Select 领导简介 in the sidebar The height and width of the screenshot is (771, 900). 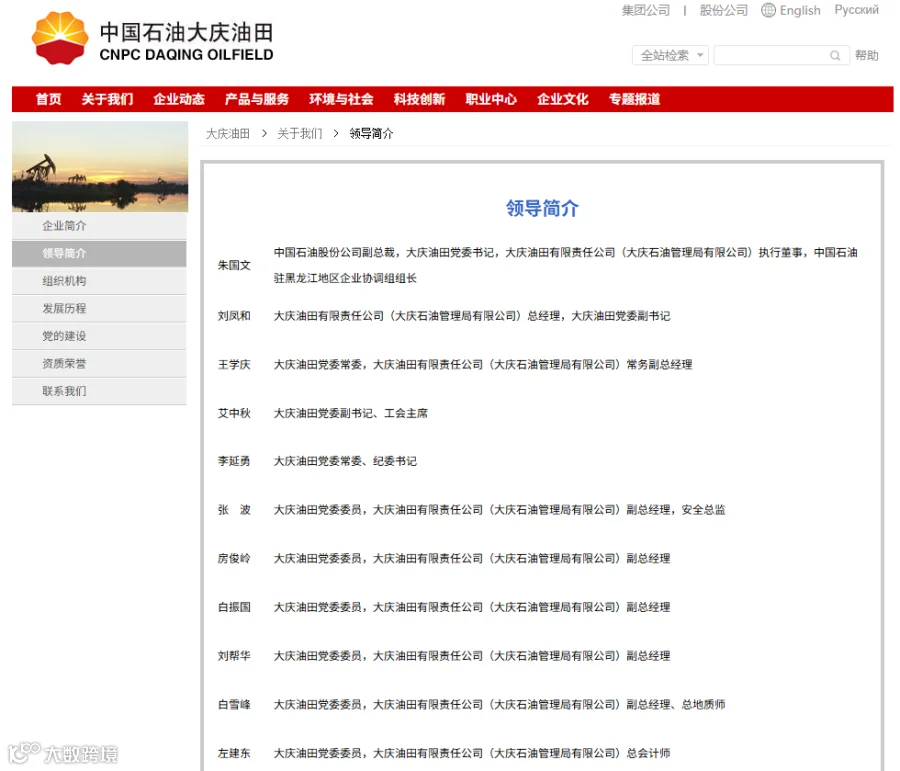coord(99,253)
